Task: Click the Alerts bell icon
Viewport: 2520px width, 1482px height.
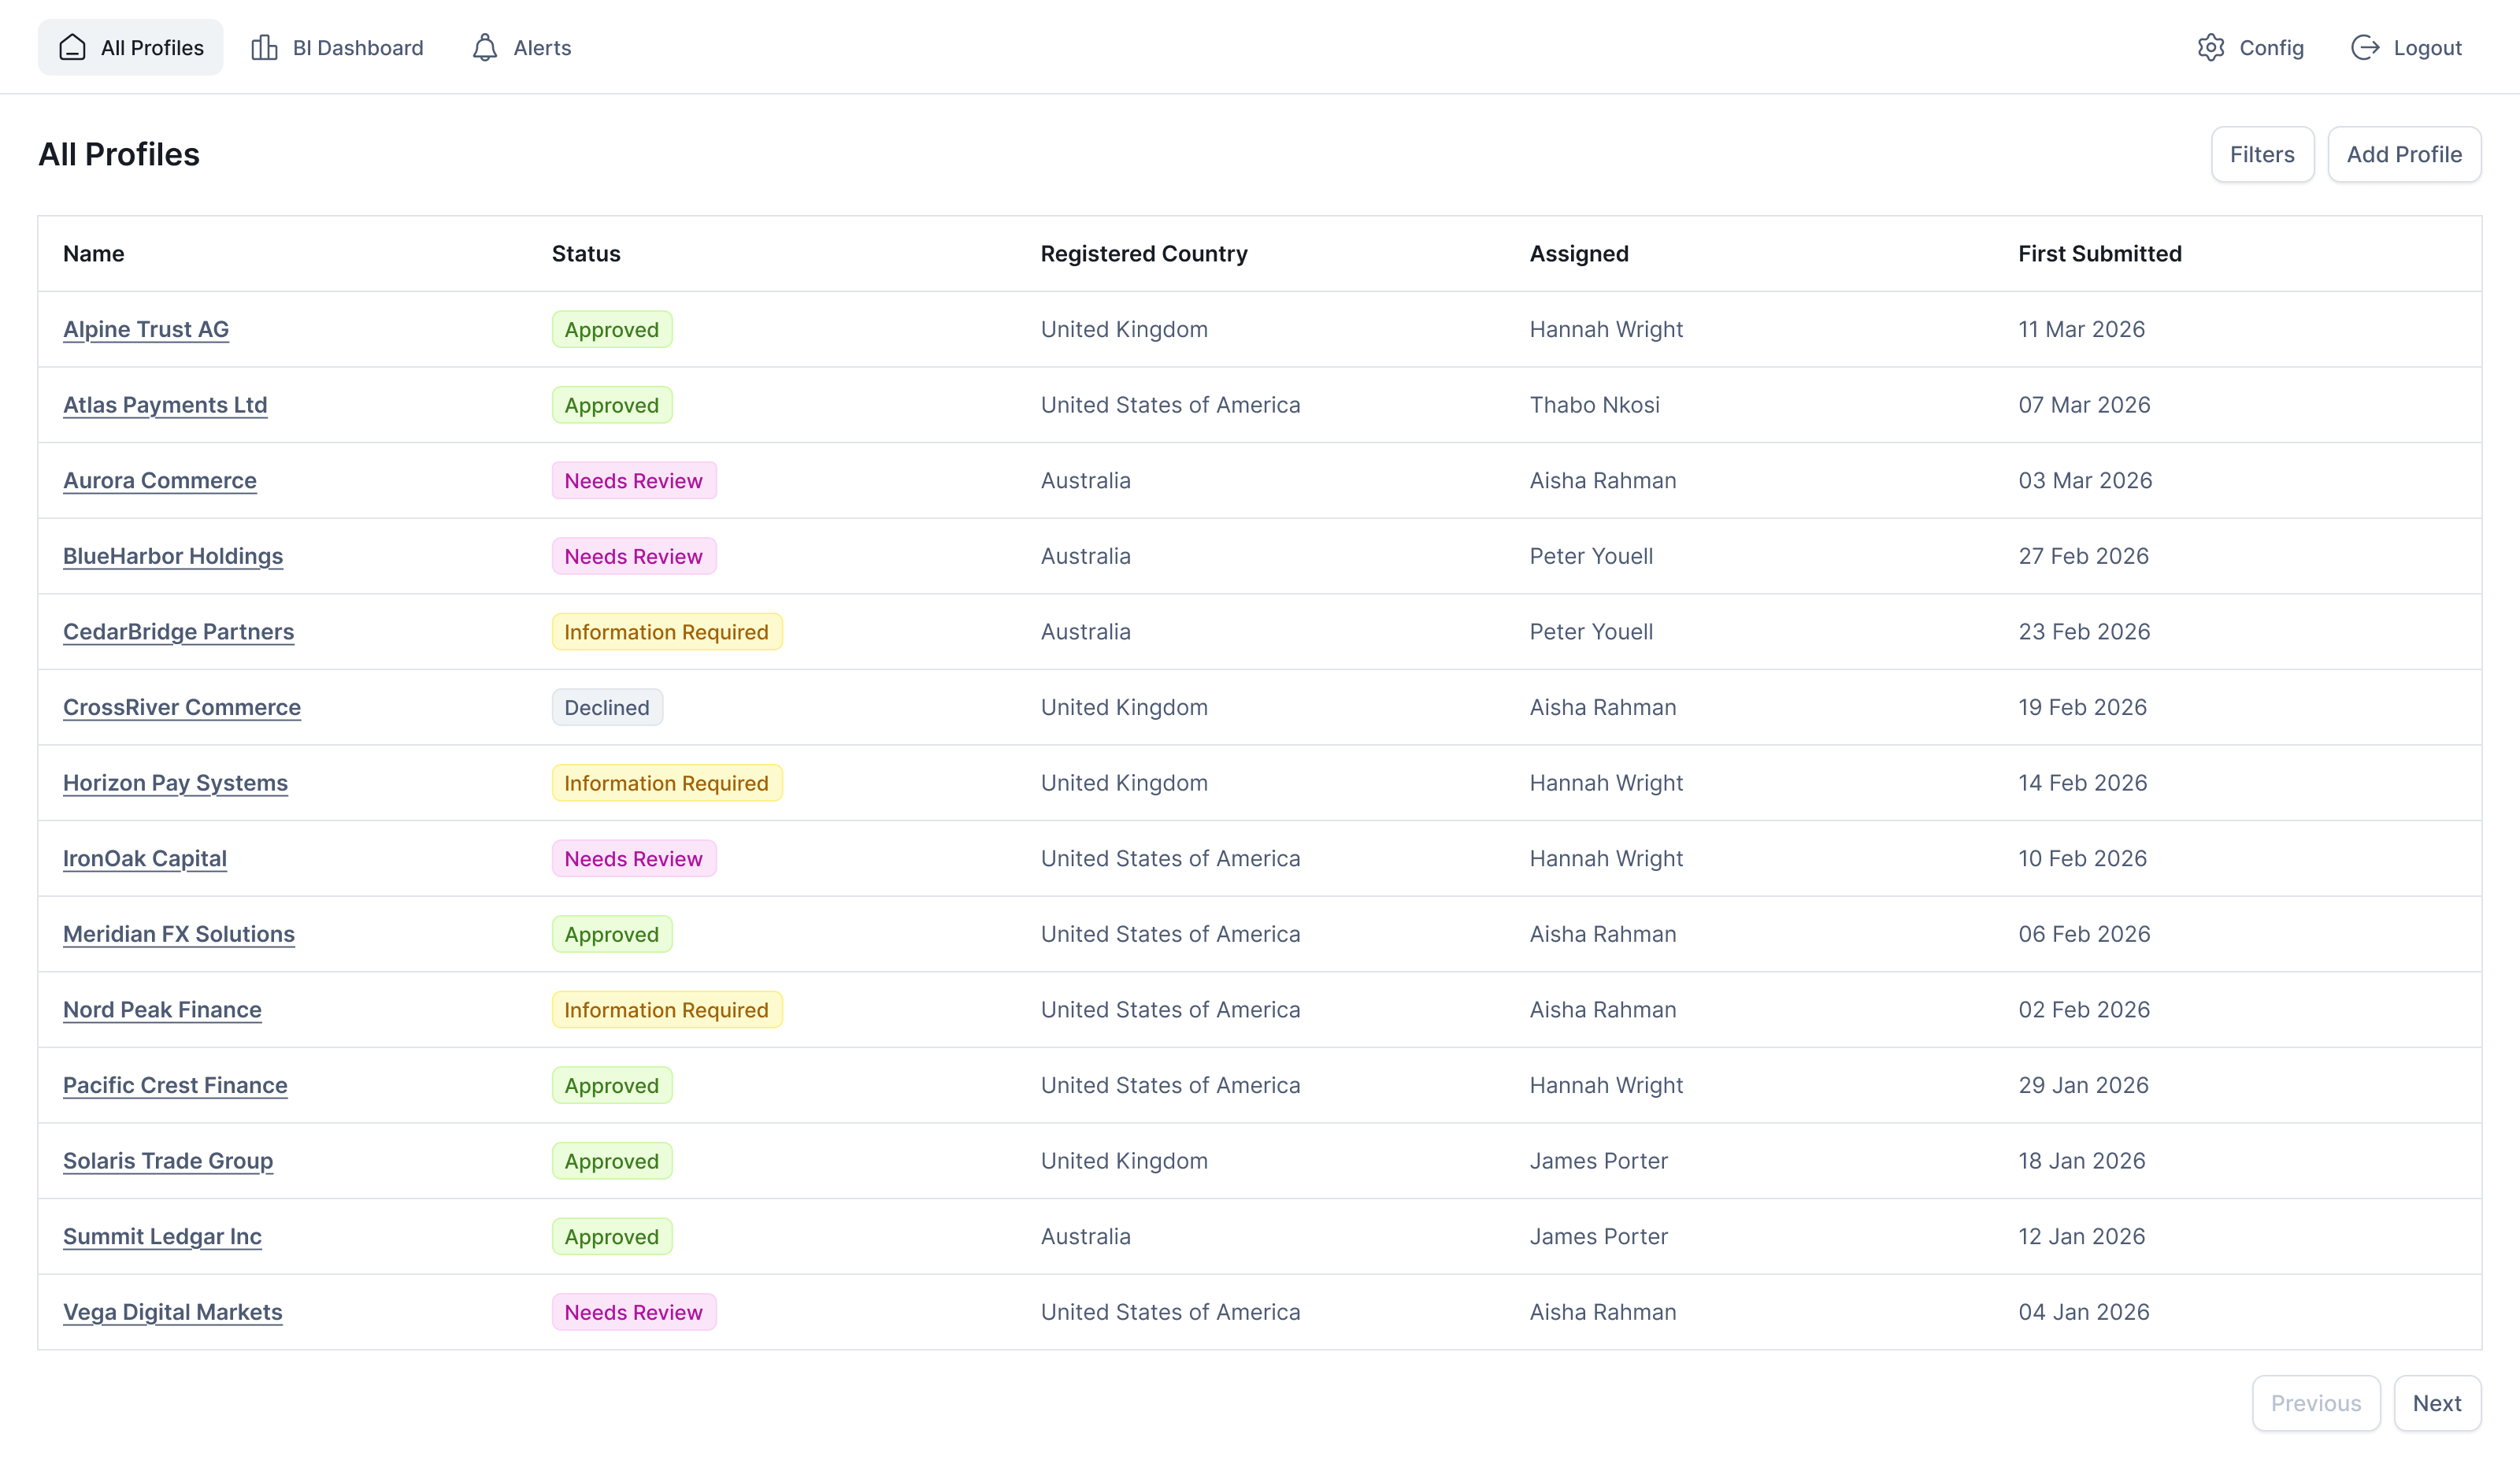Action: [485, 47]
